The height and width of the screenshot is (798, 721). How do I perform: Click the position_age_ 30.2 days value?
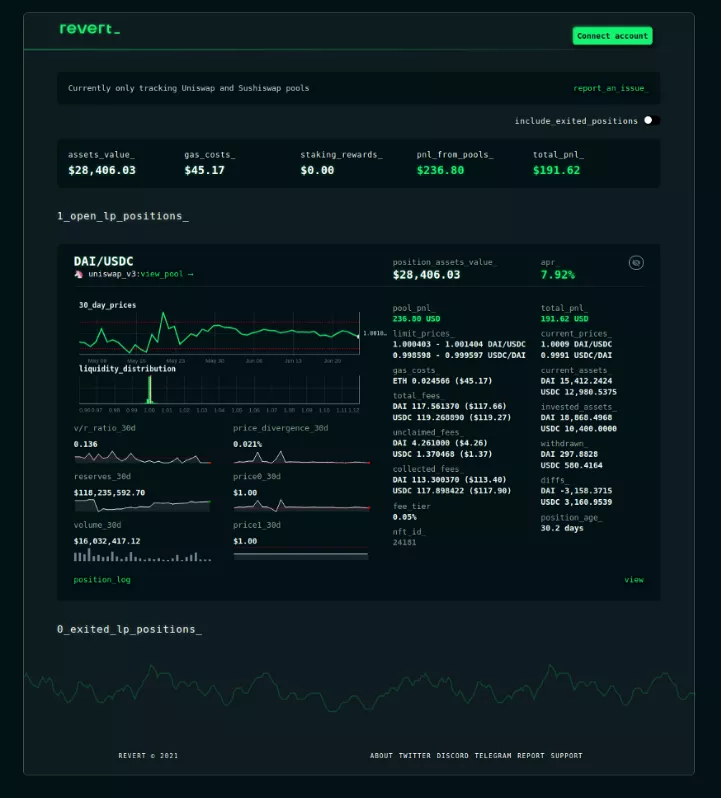click(562, 528)
